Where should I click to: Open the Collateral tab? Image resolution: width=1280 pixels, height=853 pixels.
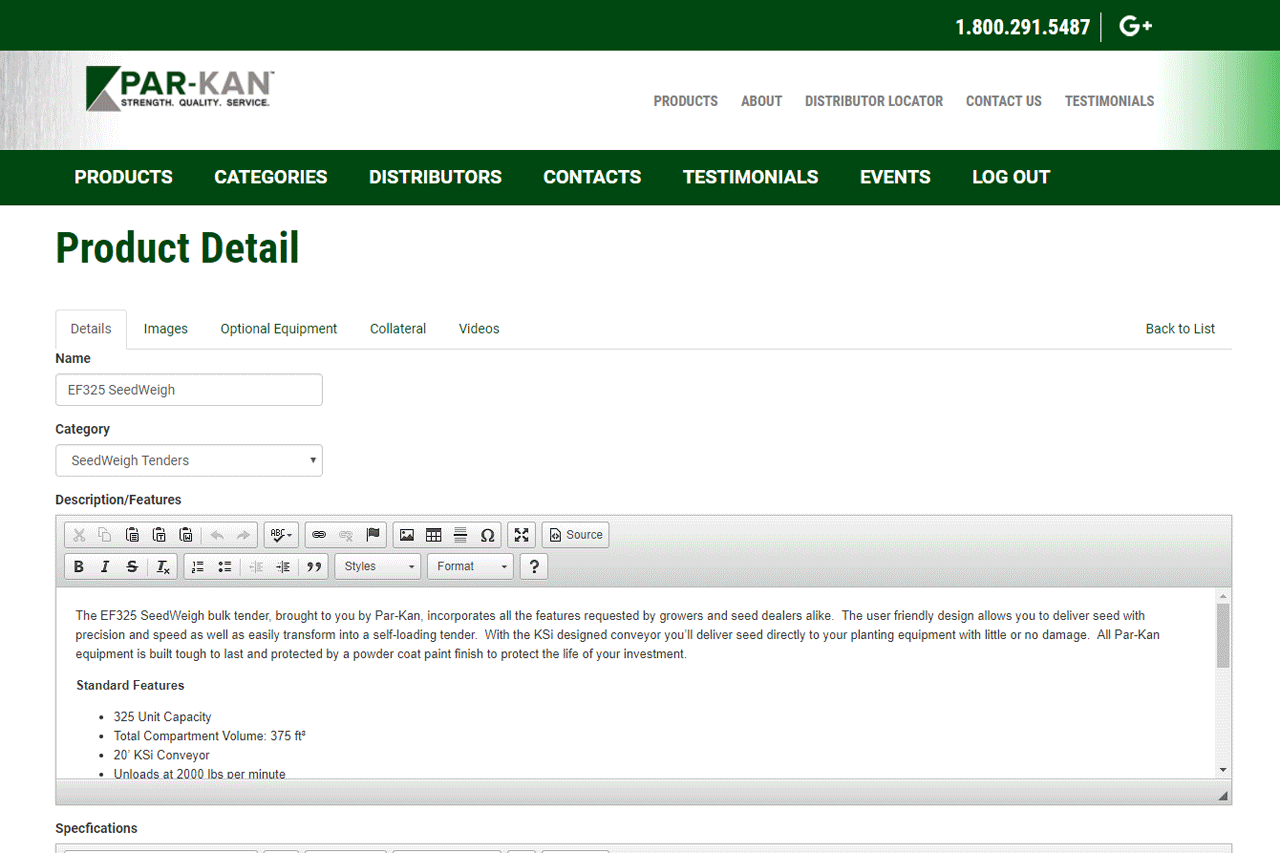click(x=398, y=329)
